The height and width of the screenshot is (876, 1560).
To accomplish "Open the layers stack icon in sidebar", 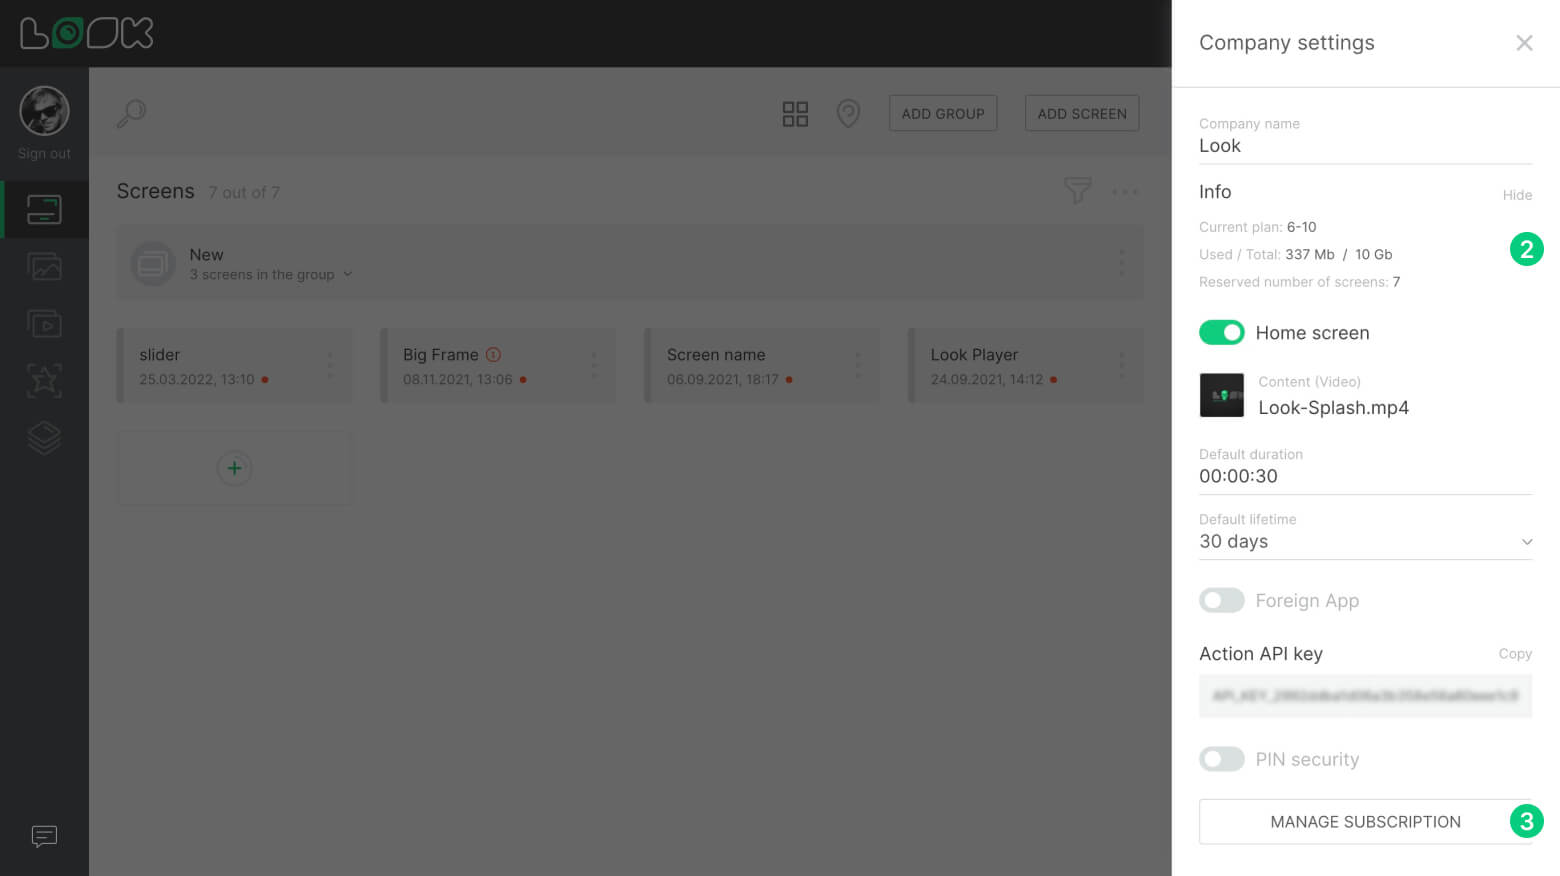I will pos(44,438).
